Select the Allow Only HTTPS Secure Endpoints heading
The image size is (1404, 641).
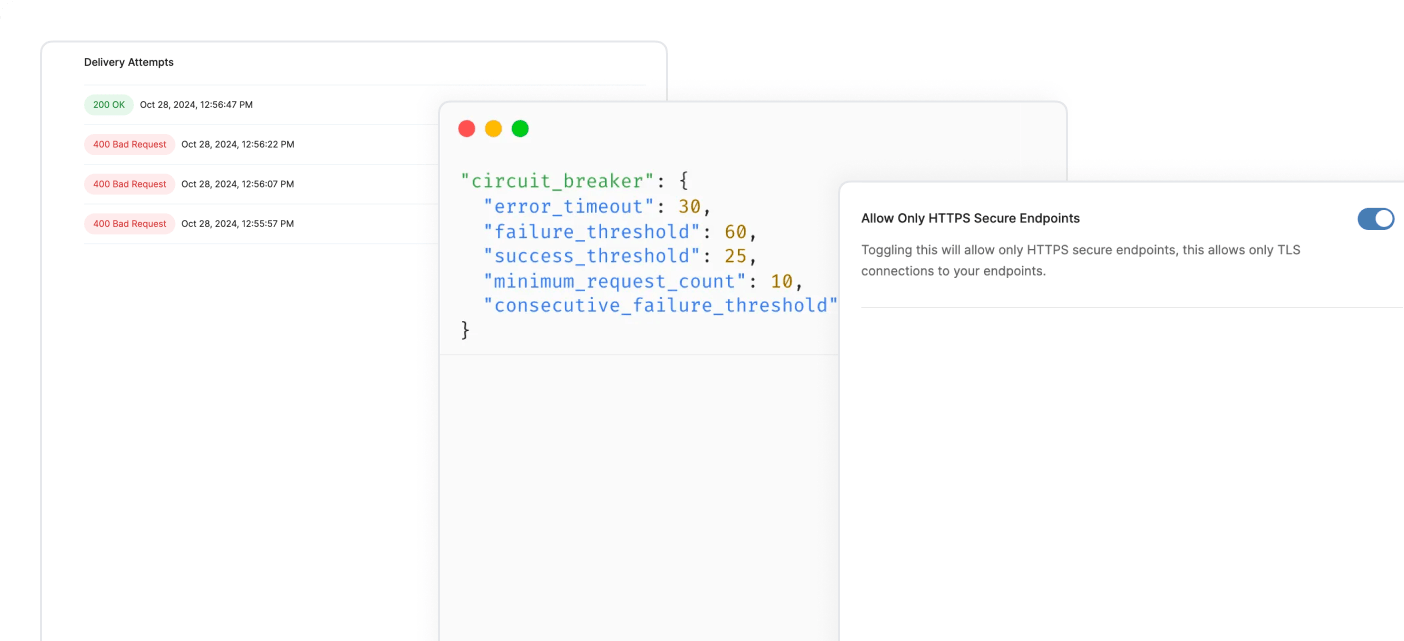tap(971, 217)
